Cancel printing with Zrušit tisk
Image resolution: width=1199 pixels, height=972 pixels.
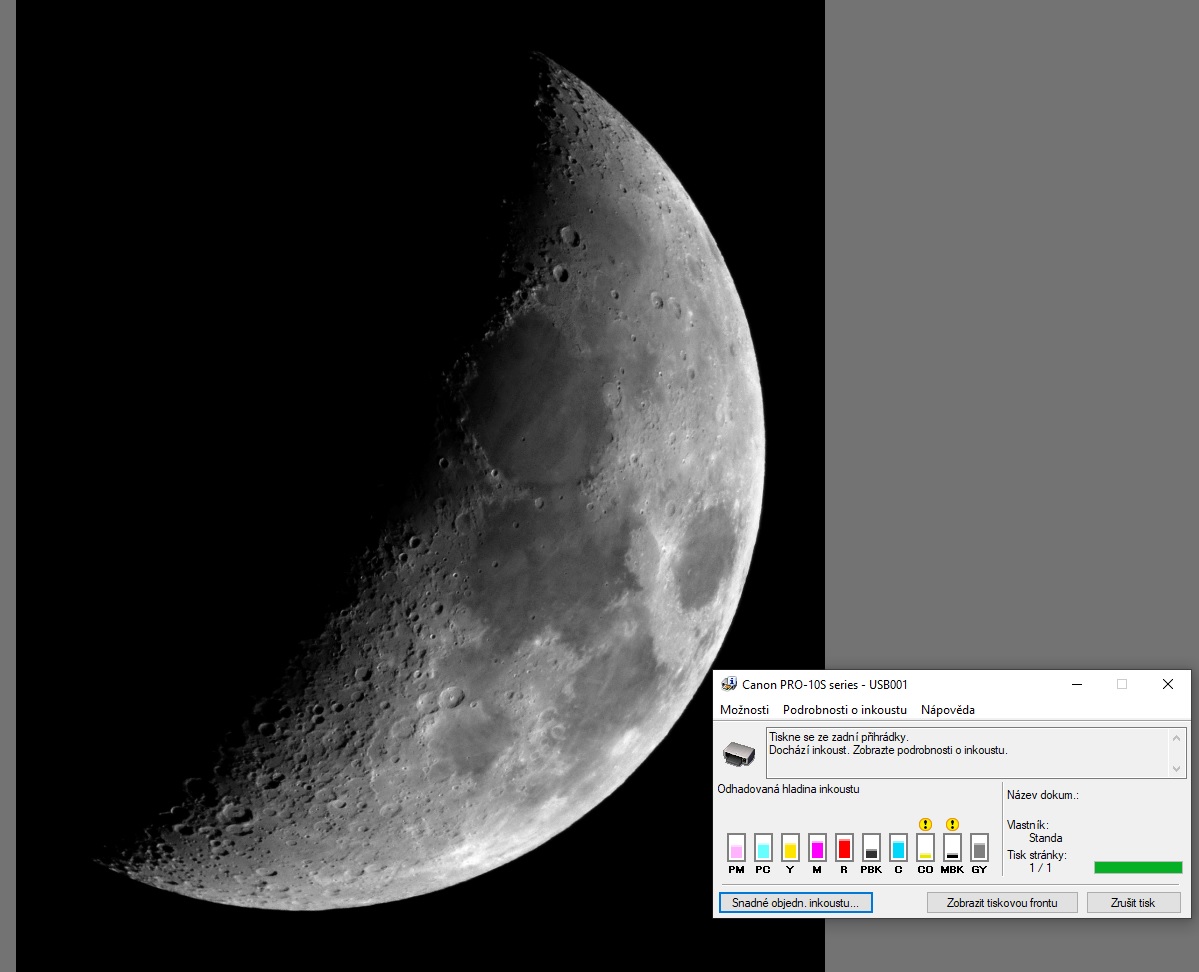(1133, 903)
